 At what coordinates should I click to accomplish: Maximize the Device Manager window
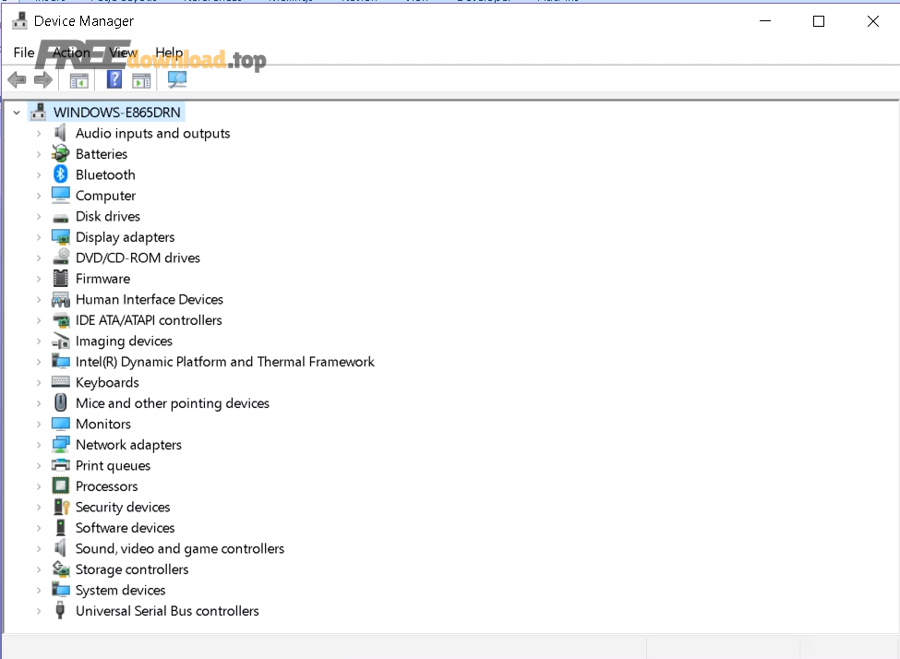(x=818, y=21)
